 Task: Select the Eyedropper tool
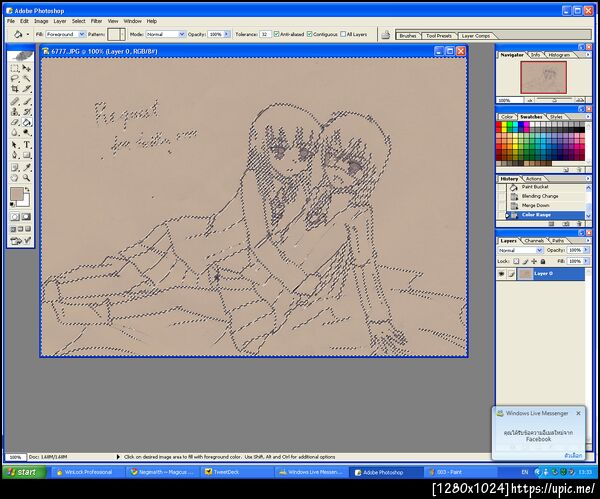click(x=26, y=168)
